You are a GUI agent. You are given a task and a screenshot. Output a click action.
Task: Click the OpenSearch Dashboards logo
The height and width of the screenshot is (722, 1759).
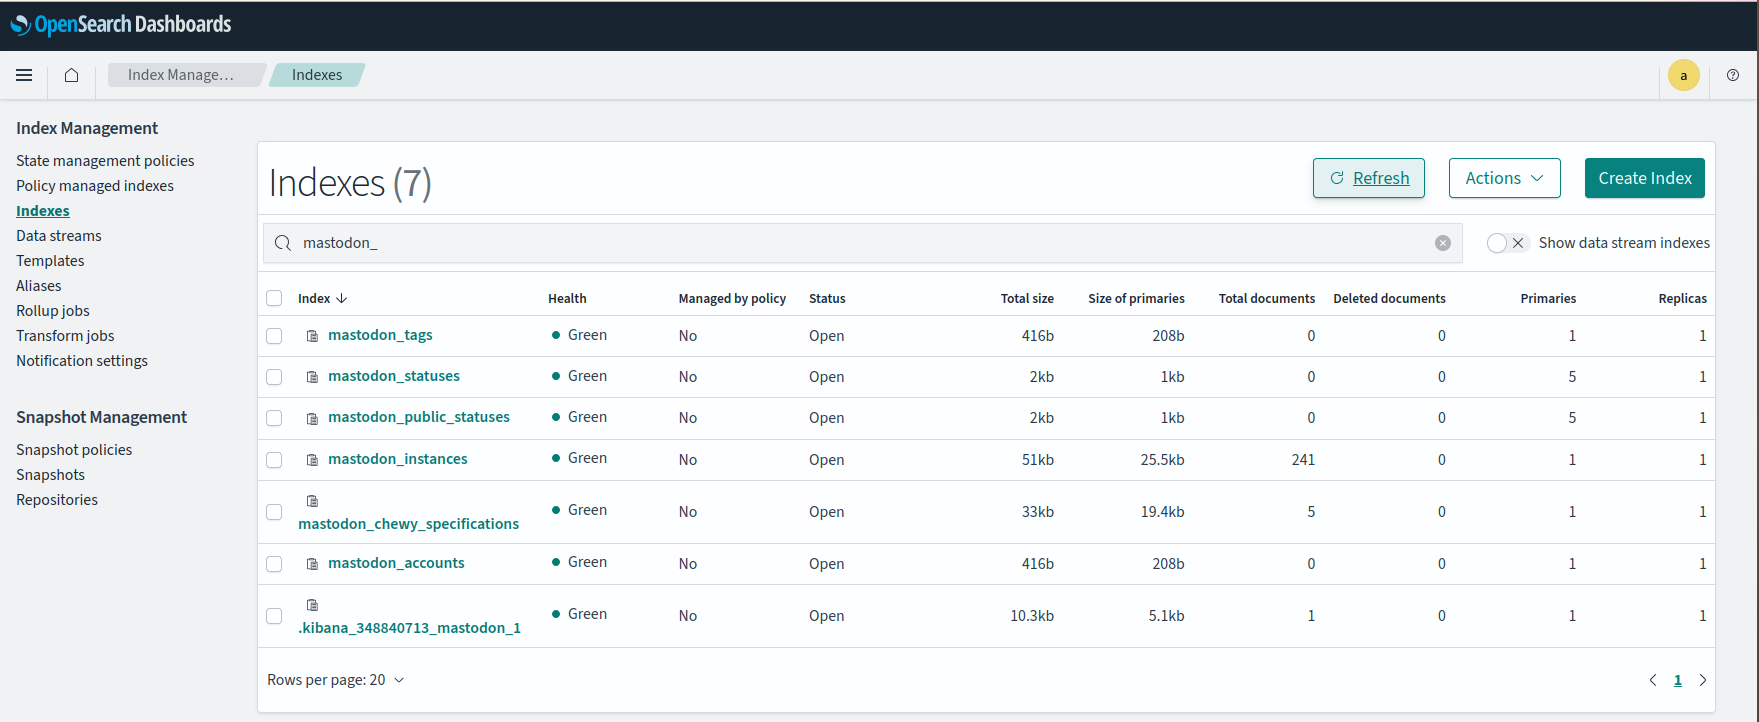pos(121,24)
